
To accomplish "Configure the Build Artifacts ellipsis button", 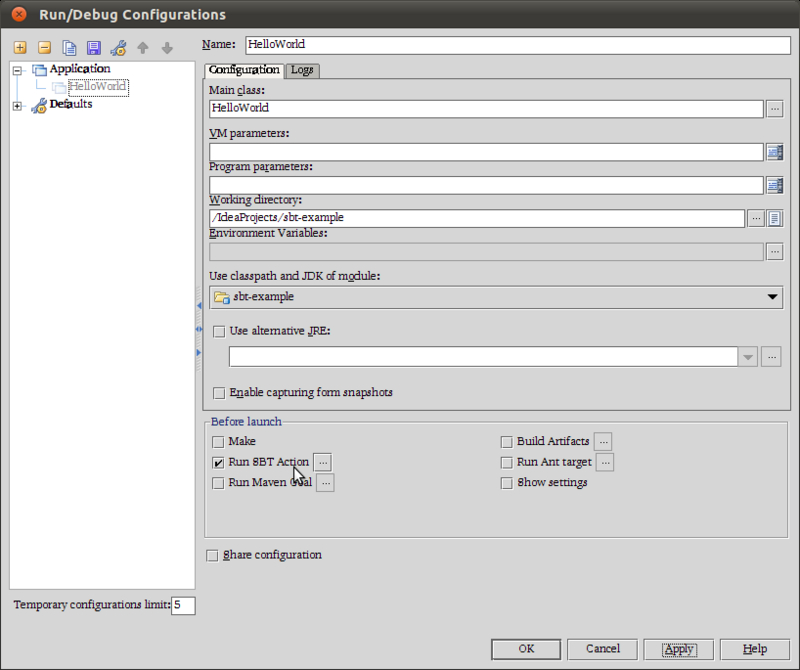I will point(603,442).
